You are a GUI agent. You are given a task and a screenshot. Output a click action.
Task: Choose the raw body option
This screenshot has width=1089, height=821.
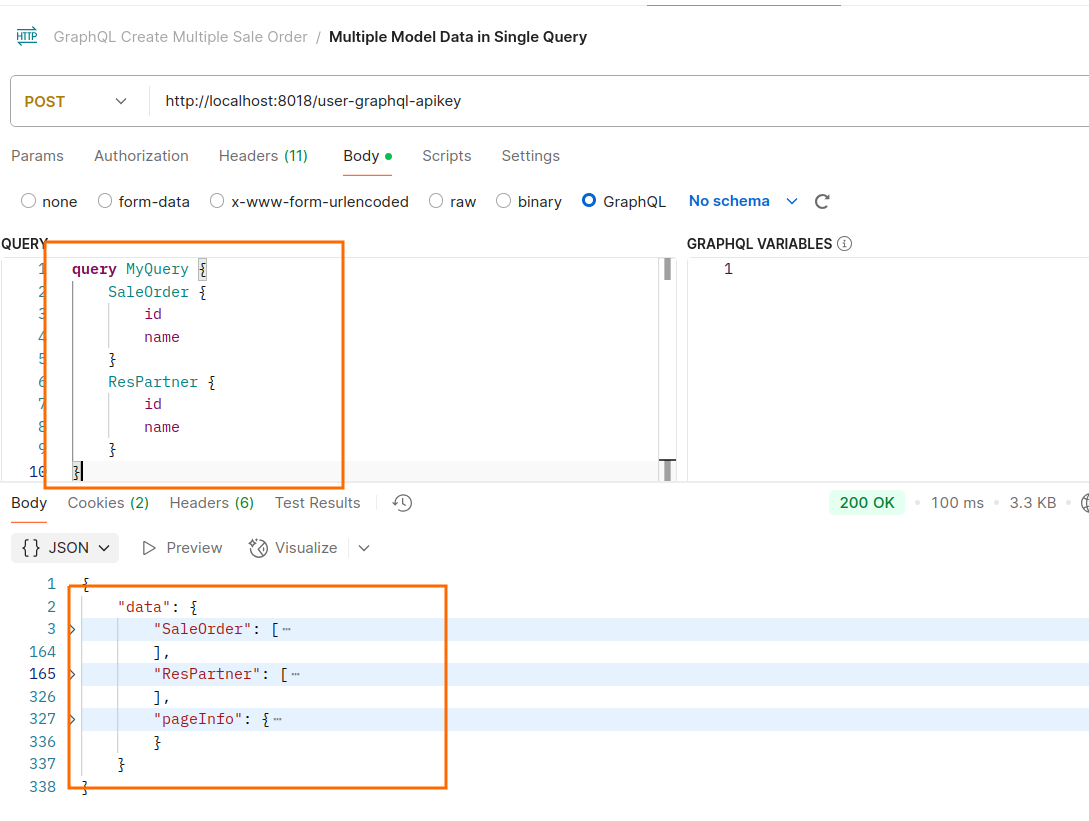436,202
